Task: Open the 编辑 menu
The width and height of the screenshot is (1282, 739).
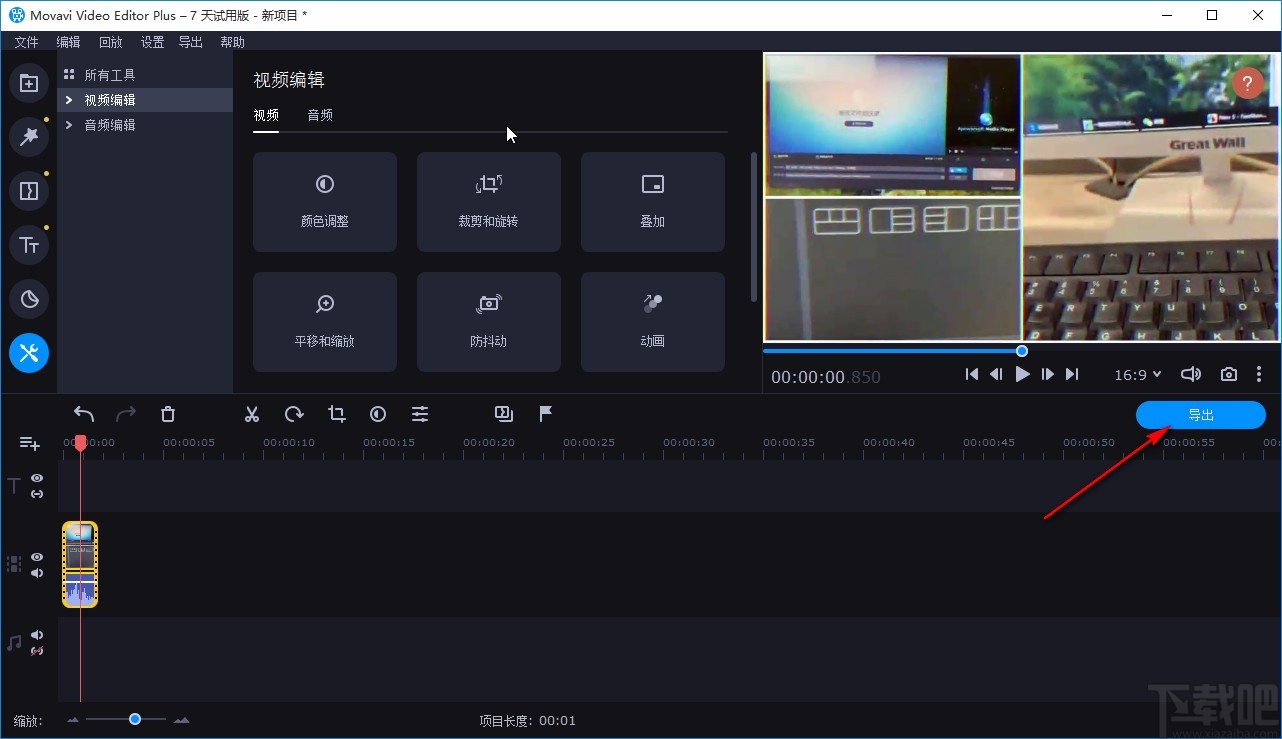Action: pos(68,42)
